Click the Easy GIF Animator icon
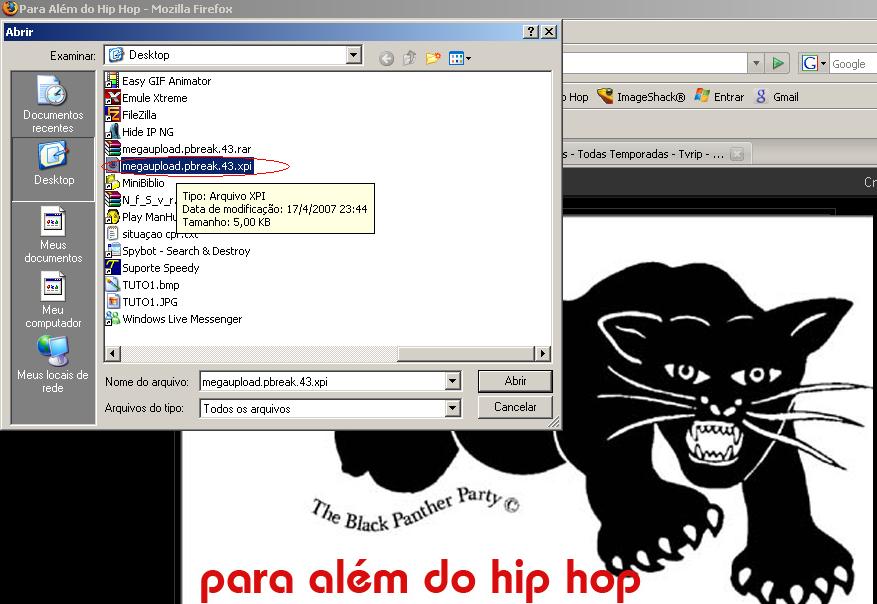This screenshot has height=604, width=877. pyautogui.click(x=112, y=81)
